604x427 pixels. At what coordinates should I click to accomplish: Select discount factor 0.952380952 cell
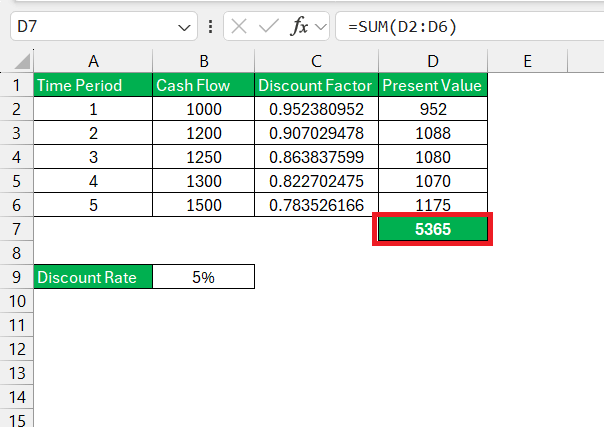point(317,109)
